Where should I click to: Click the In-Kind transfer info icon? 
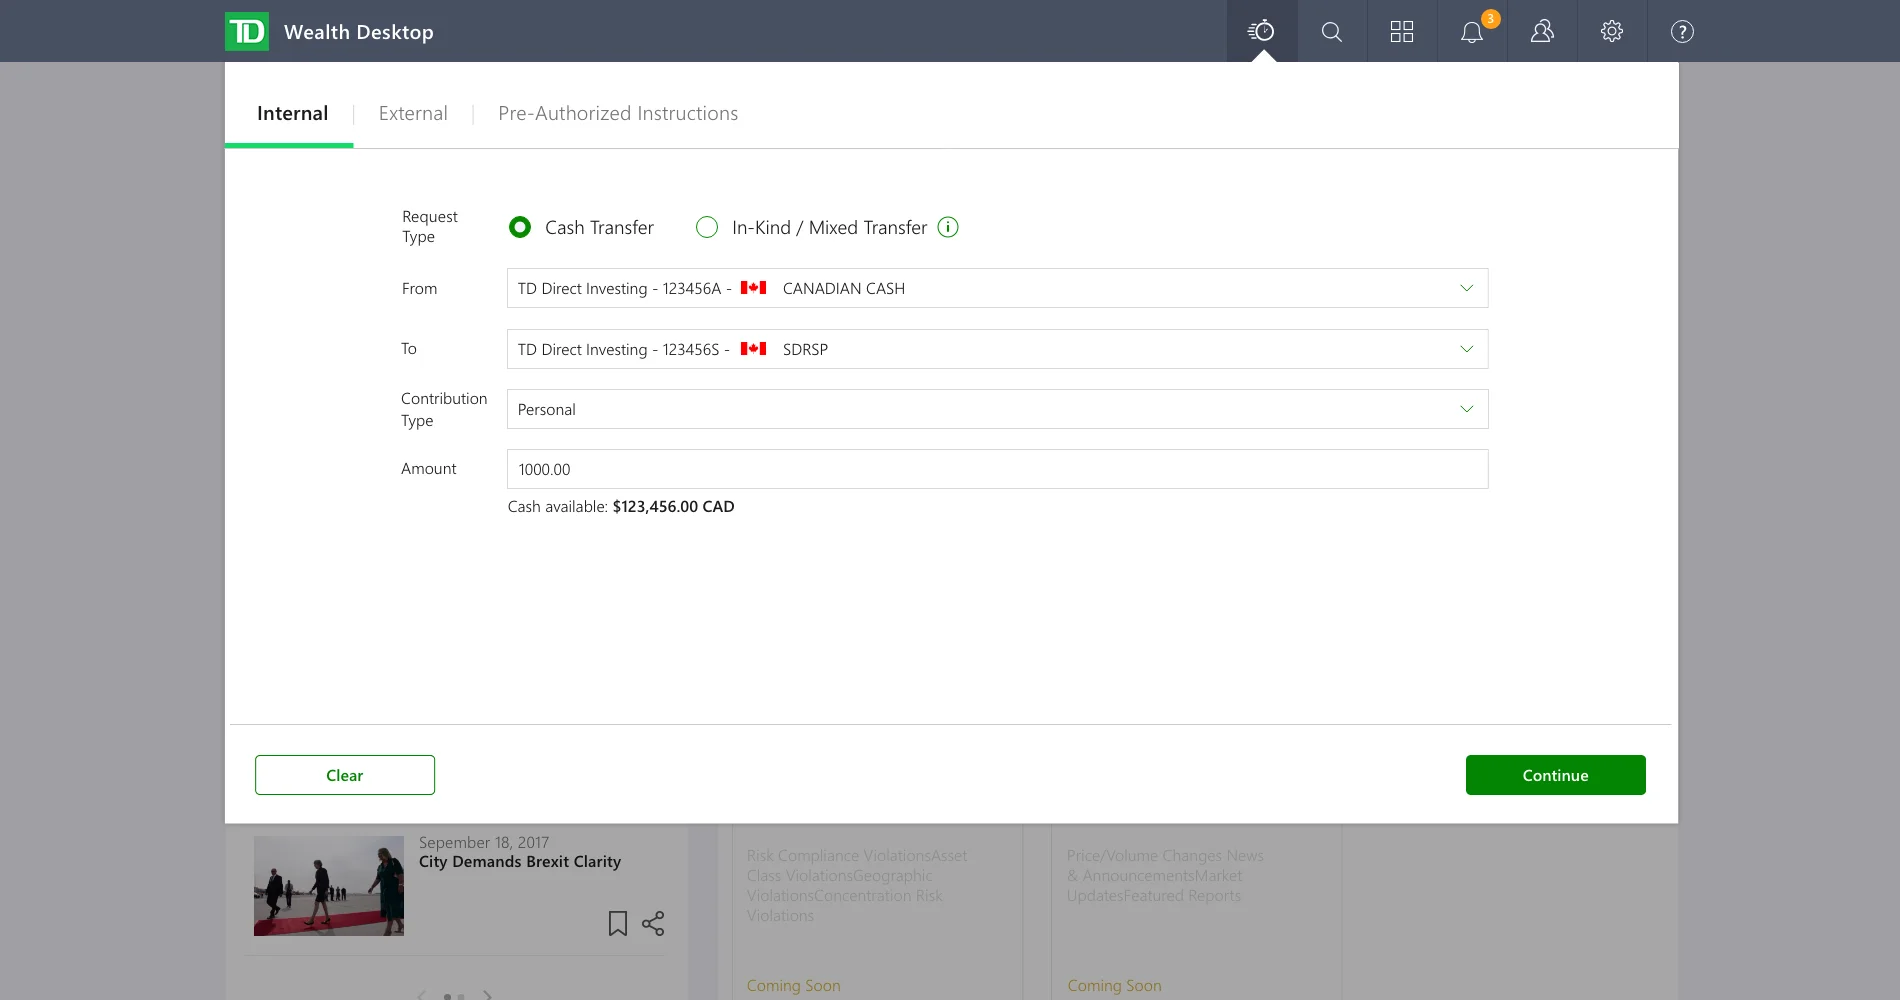(948, 227)
